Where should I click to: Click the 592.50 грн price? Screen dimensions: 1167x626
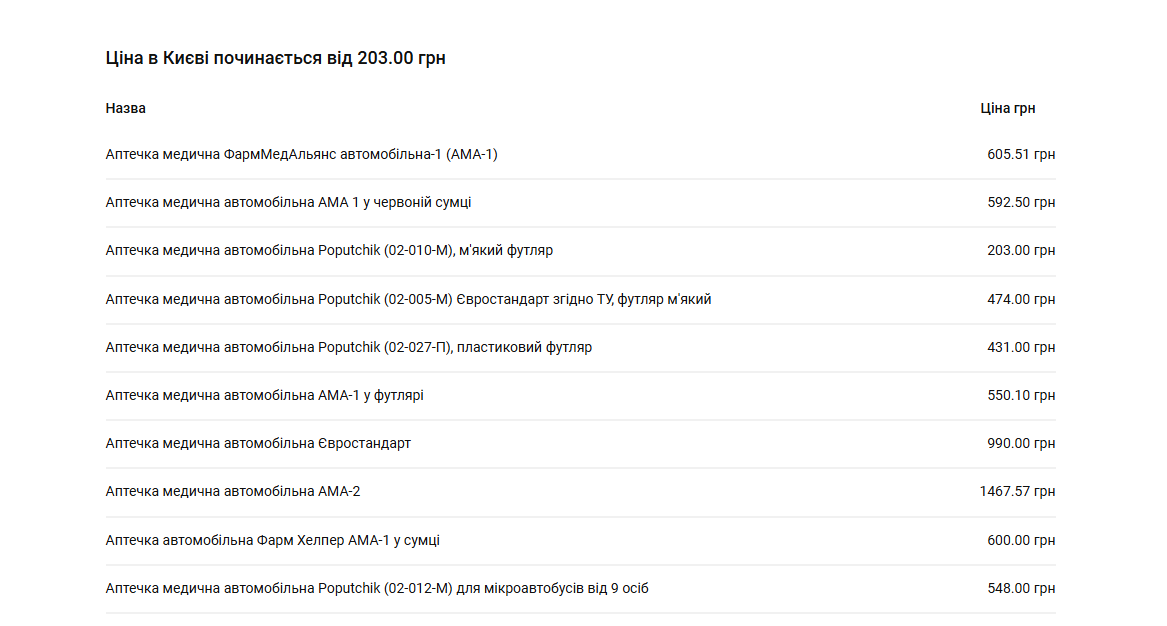(1021, 202)
